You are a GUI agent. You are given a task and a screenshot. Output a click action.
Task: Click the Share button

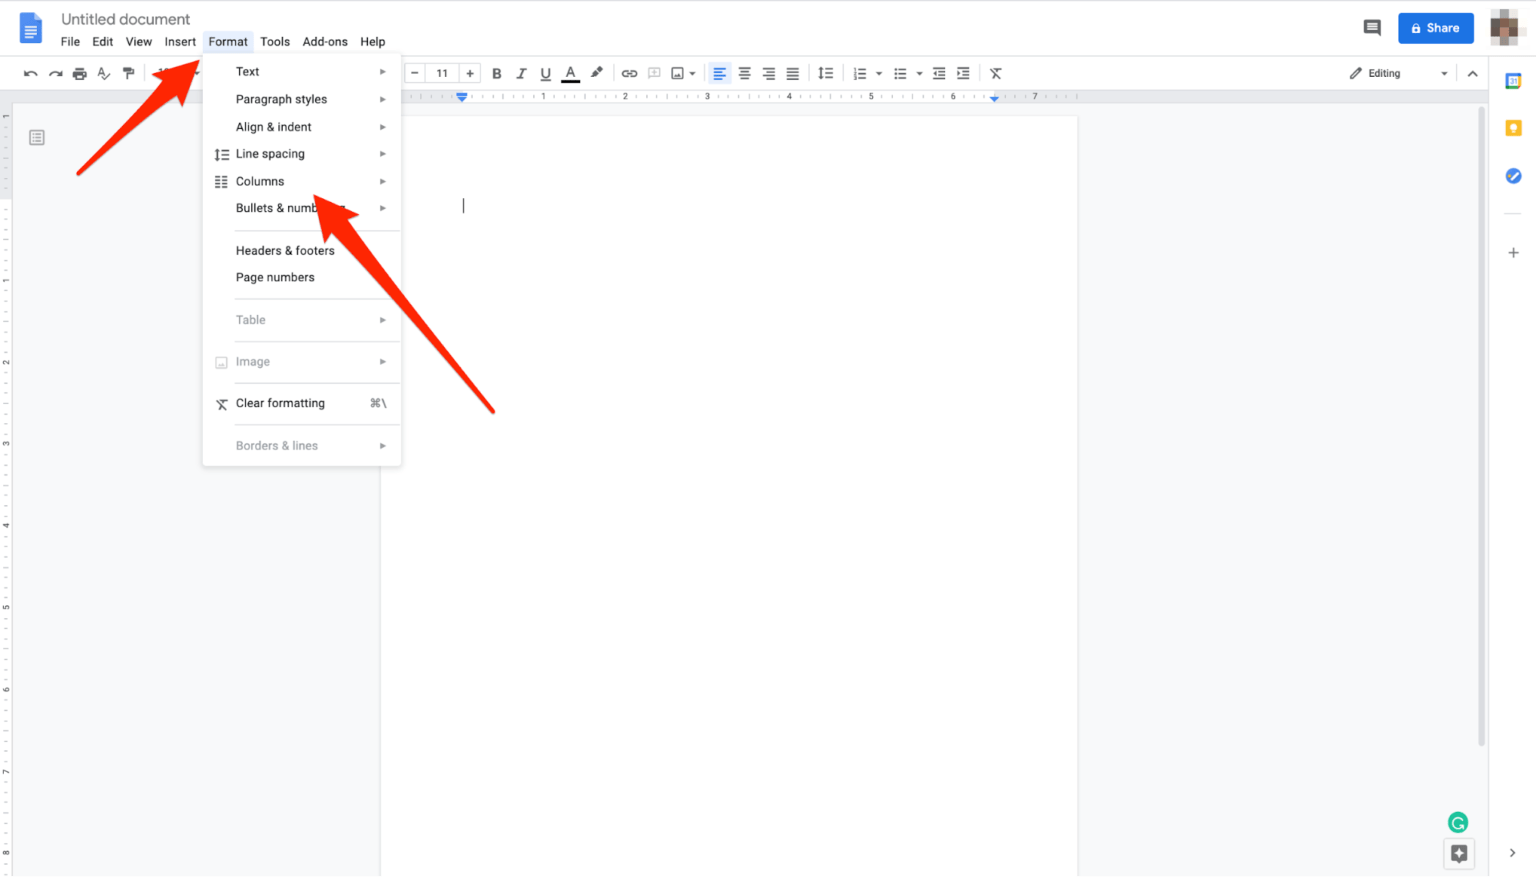click(x=1435, y=27)
